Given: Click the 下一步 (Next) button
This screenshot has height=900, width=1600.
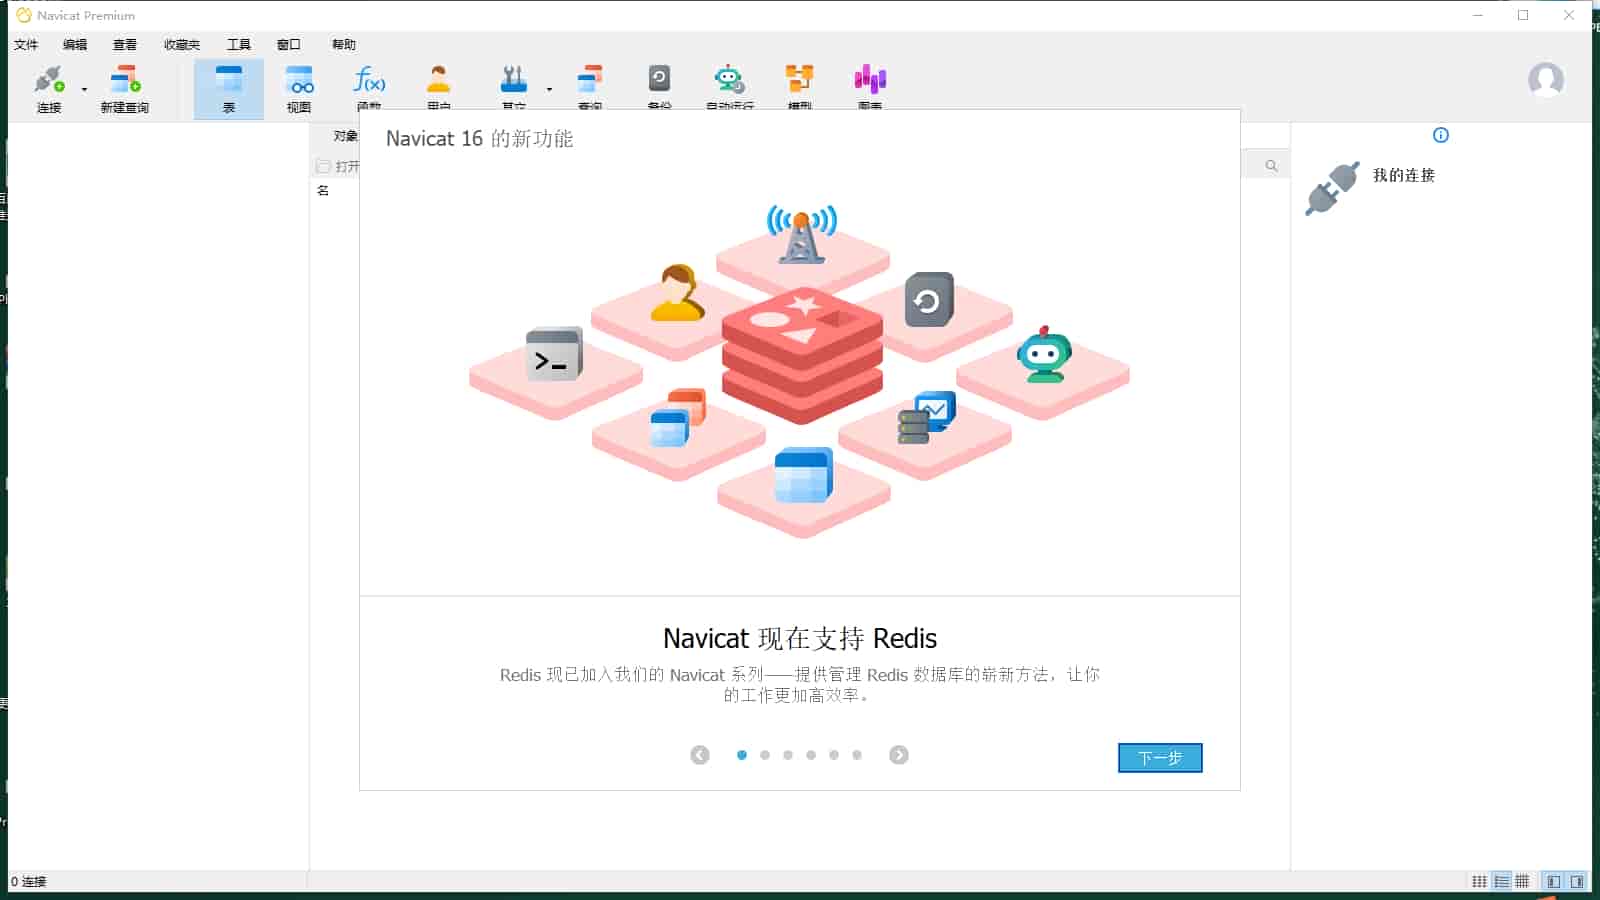Looking at the screenshot, I should [x=1159, y=758].
